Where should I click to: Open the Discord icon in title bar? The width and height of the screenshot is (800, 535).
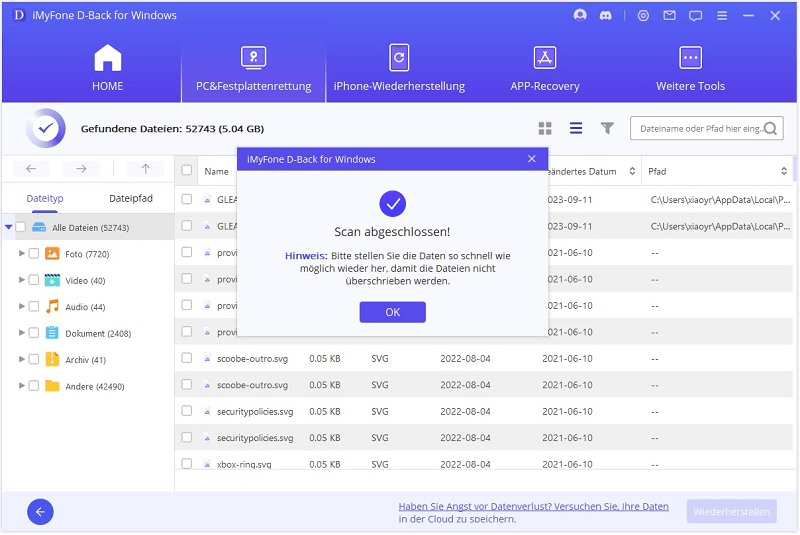point(606,16)
